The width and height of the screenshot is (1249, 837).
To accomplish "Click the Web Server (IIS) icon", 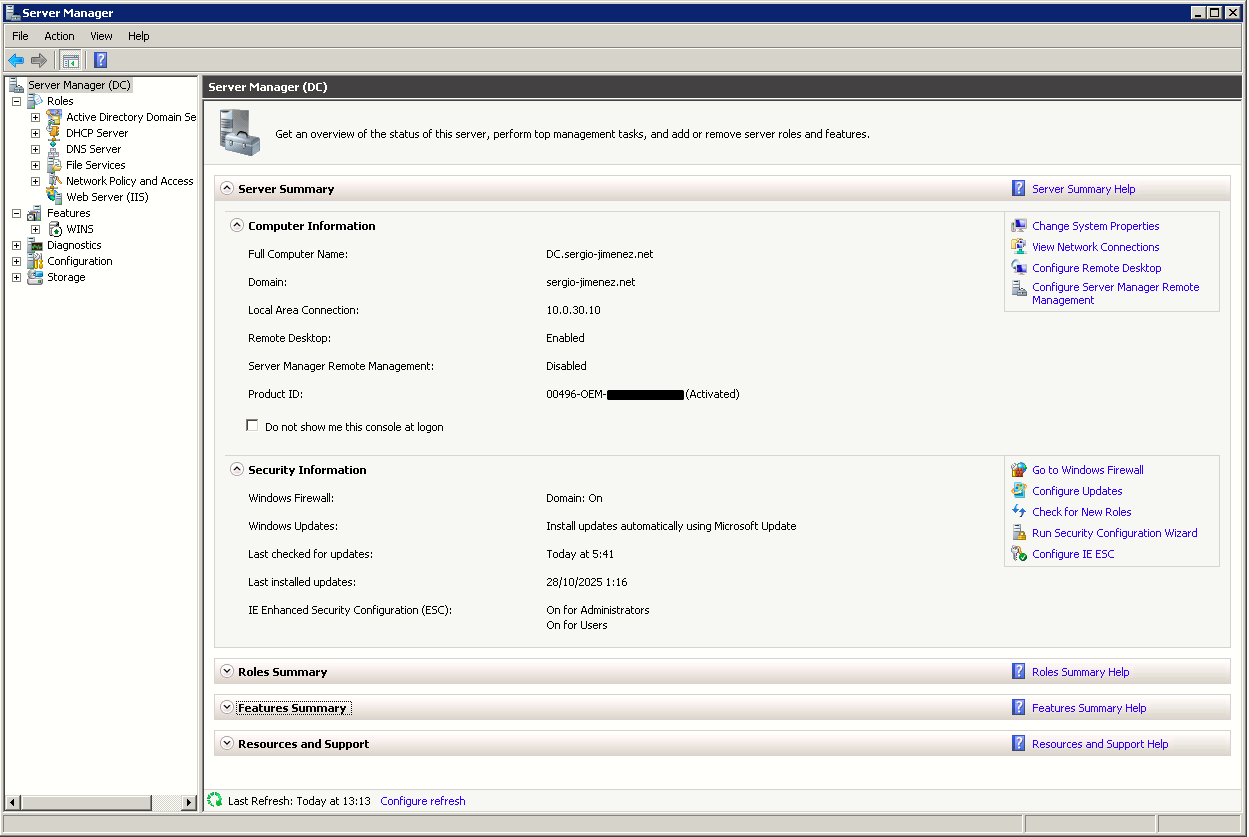I will (x=54, y=197).
